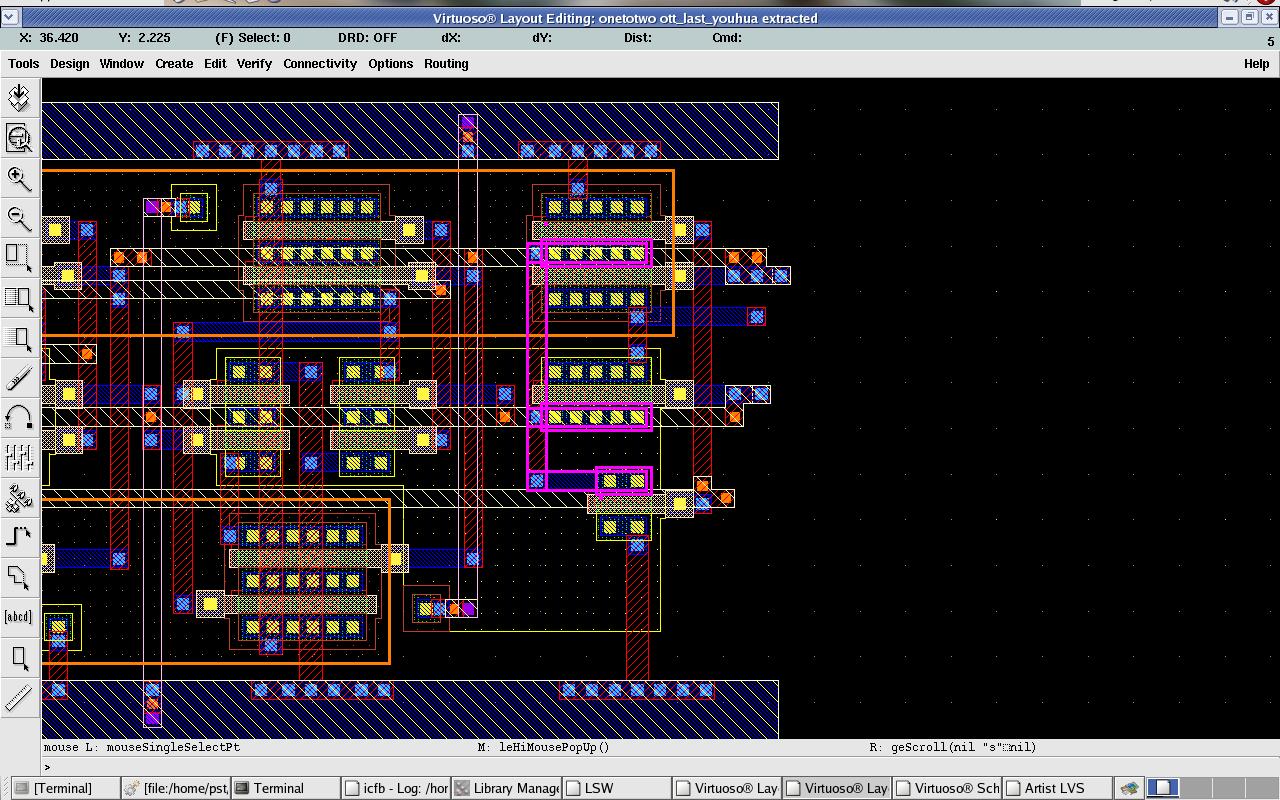Open the Help menu
1280x800 pixels.
[x=1256, y=63]
